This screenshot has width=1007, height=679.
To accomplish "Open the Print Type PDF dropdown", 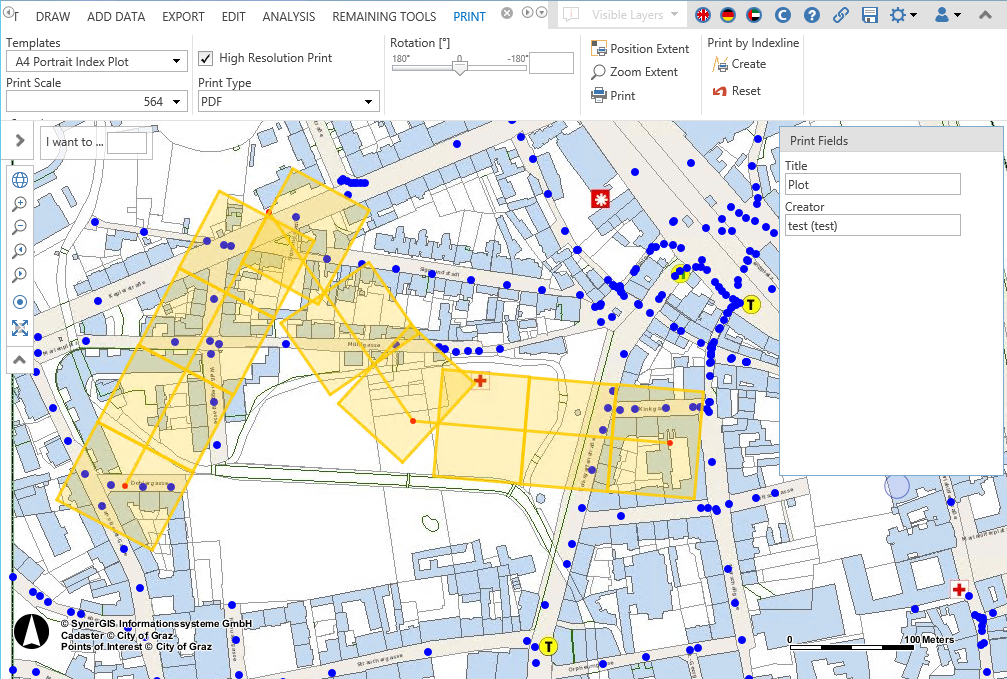I will (x=288, y=101).
